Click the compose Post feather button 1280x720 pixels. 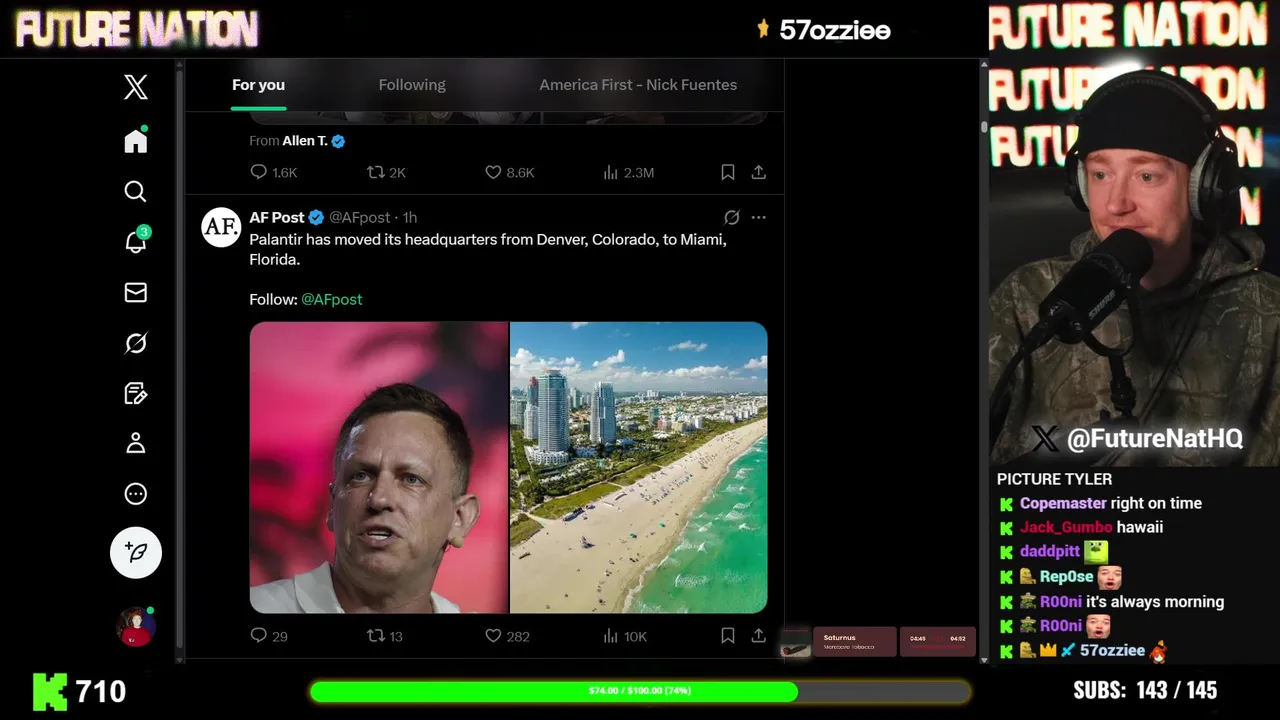pyautogui.click(x=136, y=552)
